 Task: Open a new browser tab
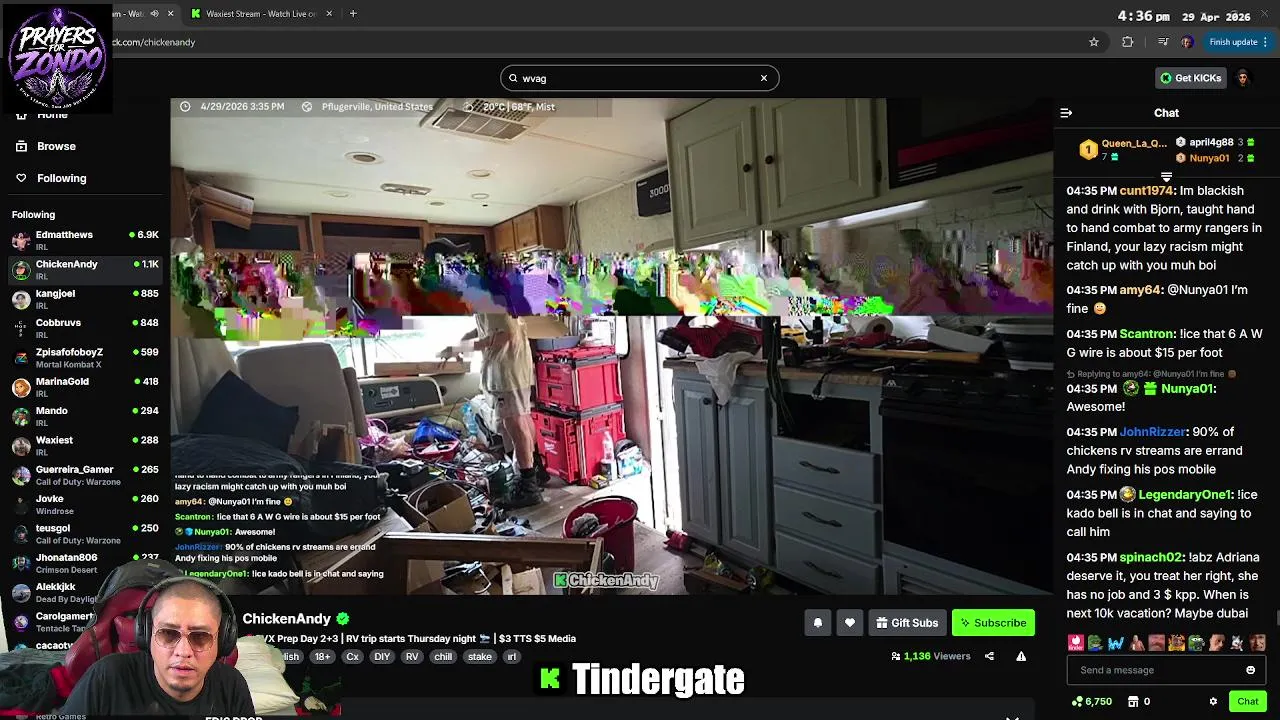pos(353,14)
